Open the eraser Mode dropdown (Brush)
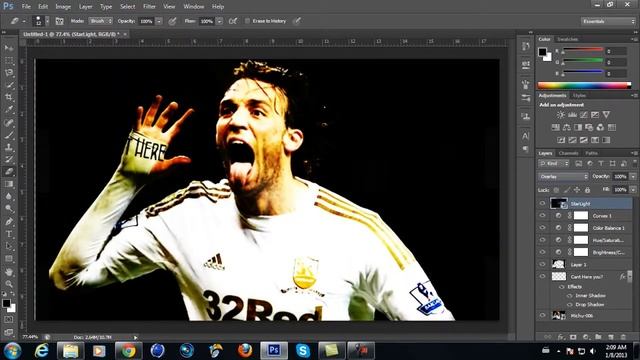Screen dimensions: 640x360 [x=100, y=21]
